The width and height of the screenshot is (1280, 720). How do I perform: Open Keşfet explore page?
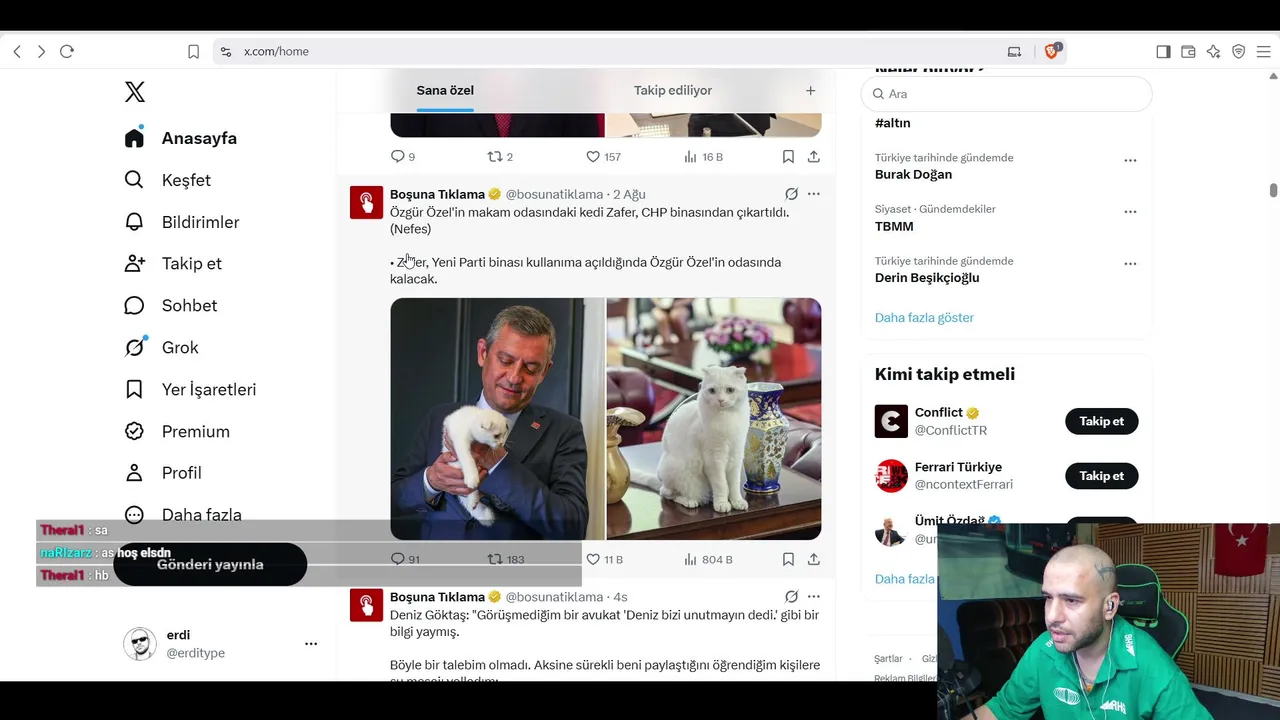click(167, 180)
